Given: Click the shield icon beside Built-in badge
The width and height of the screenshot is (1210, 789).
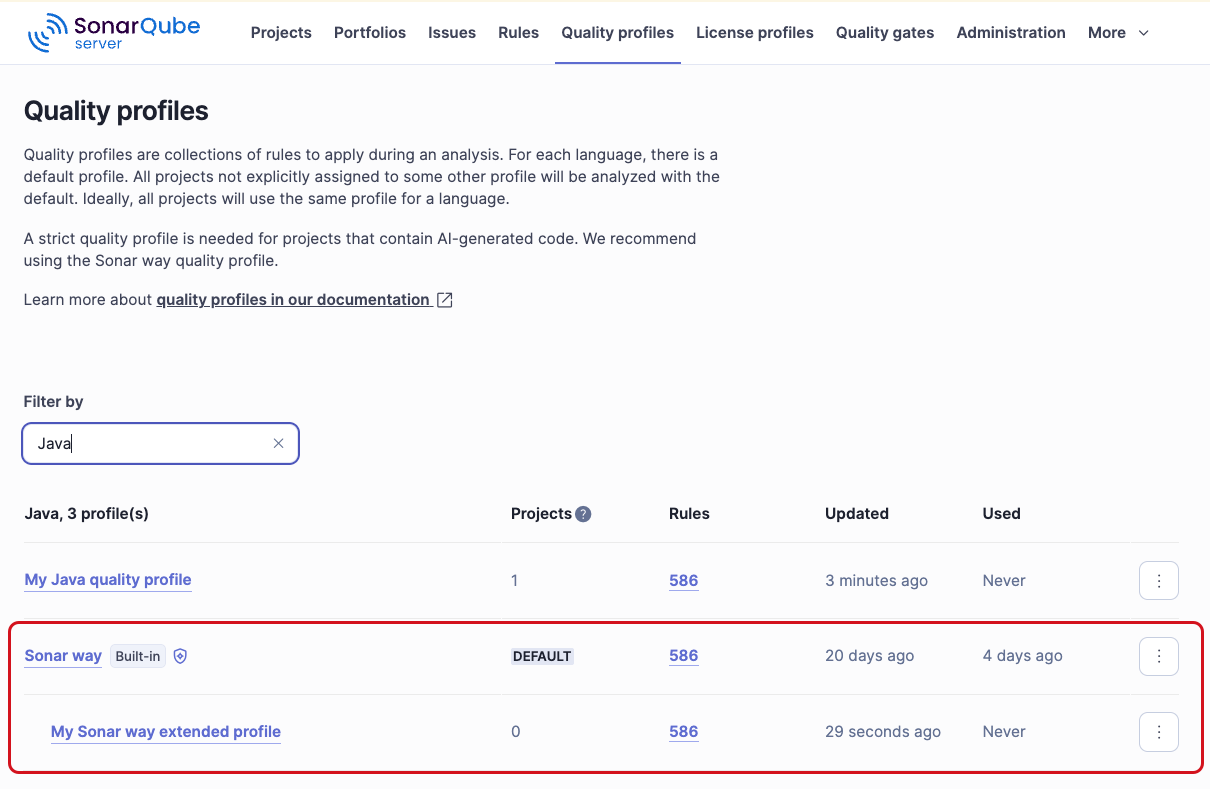Looking at the screenshot, I should coord(180,656).
